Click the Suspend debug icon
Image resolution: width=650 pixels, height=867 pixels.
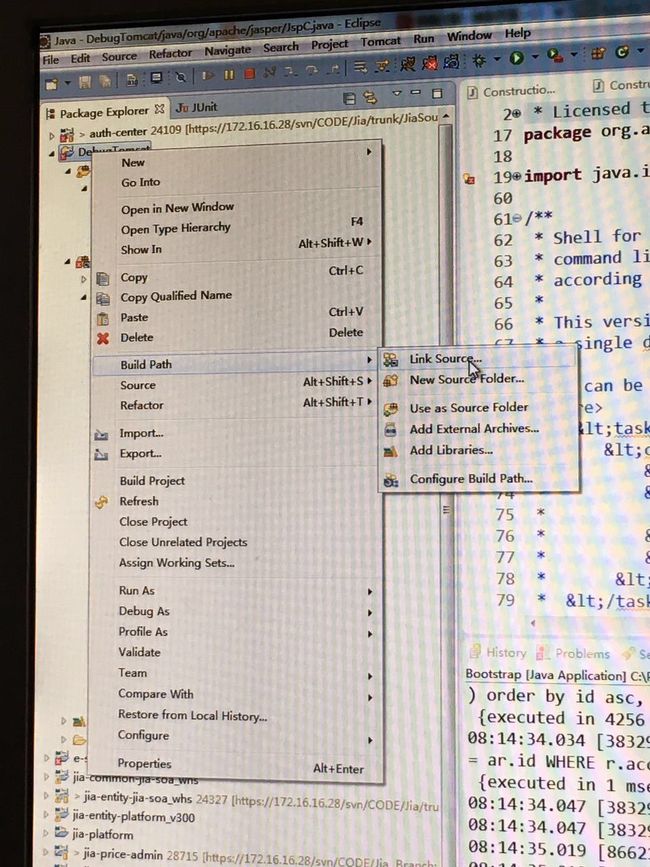(x=229, y=75)
